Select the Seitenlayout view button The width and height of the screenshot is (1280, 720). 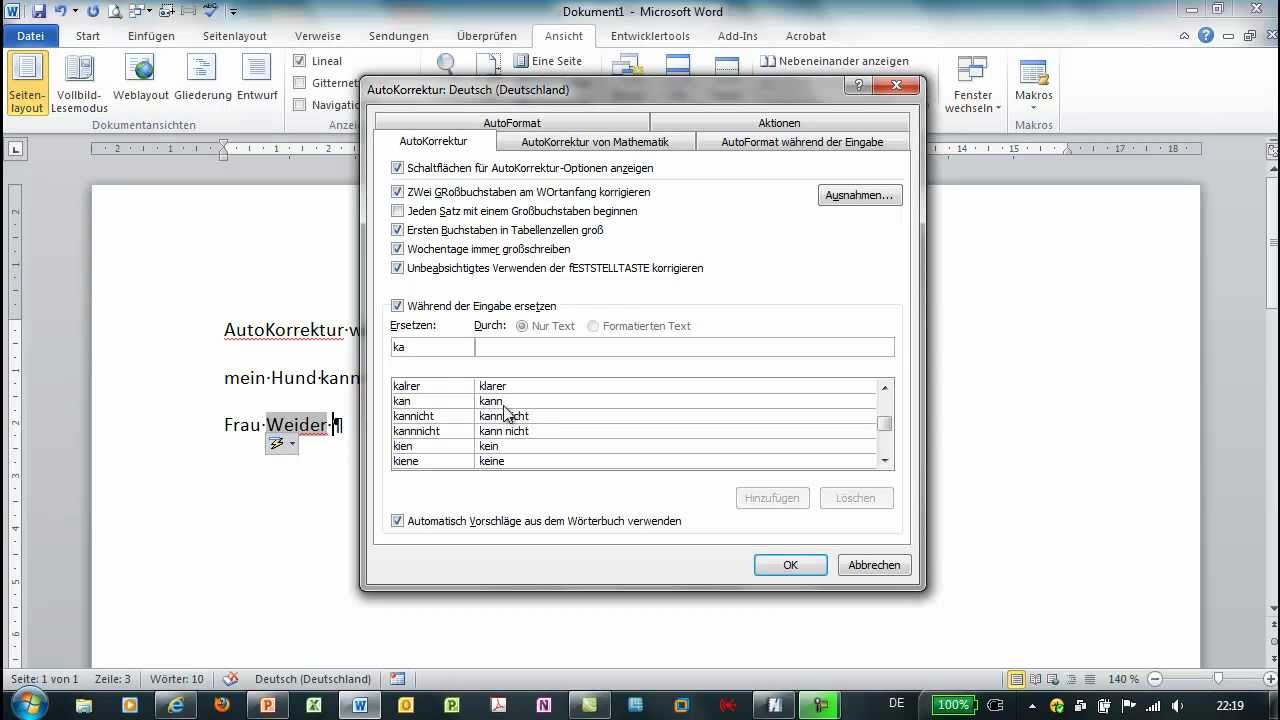pyautogui.click(x=27, y=84)
